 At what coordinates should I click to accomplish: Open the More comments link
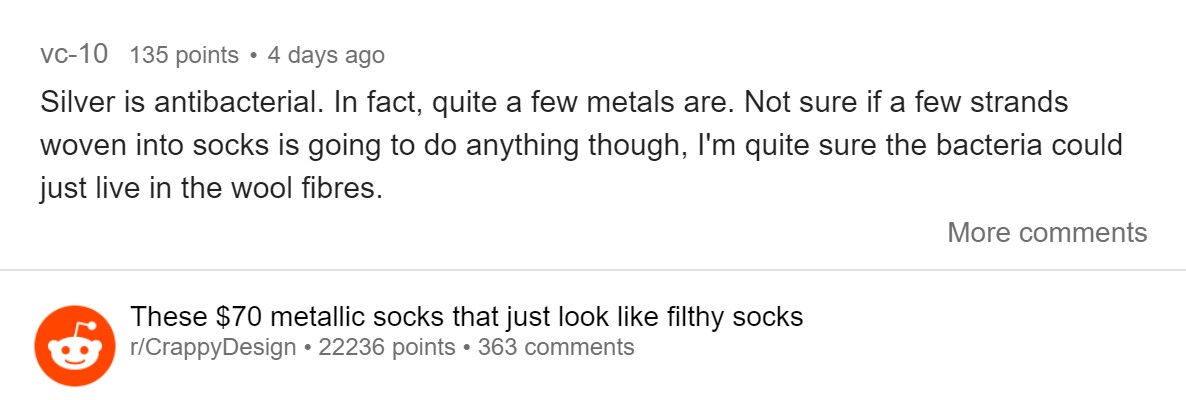[x=1047, y=232]
